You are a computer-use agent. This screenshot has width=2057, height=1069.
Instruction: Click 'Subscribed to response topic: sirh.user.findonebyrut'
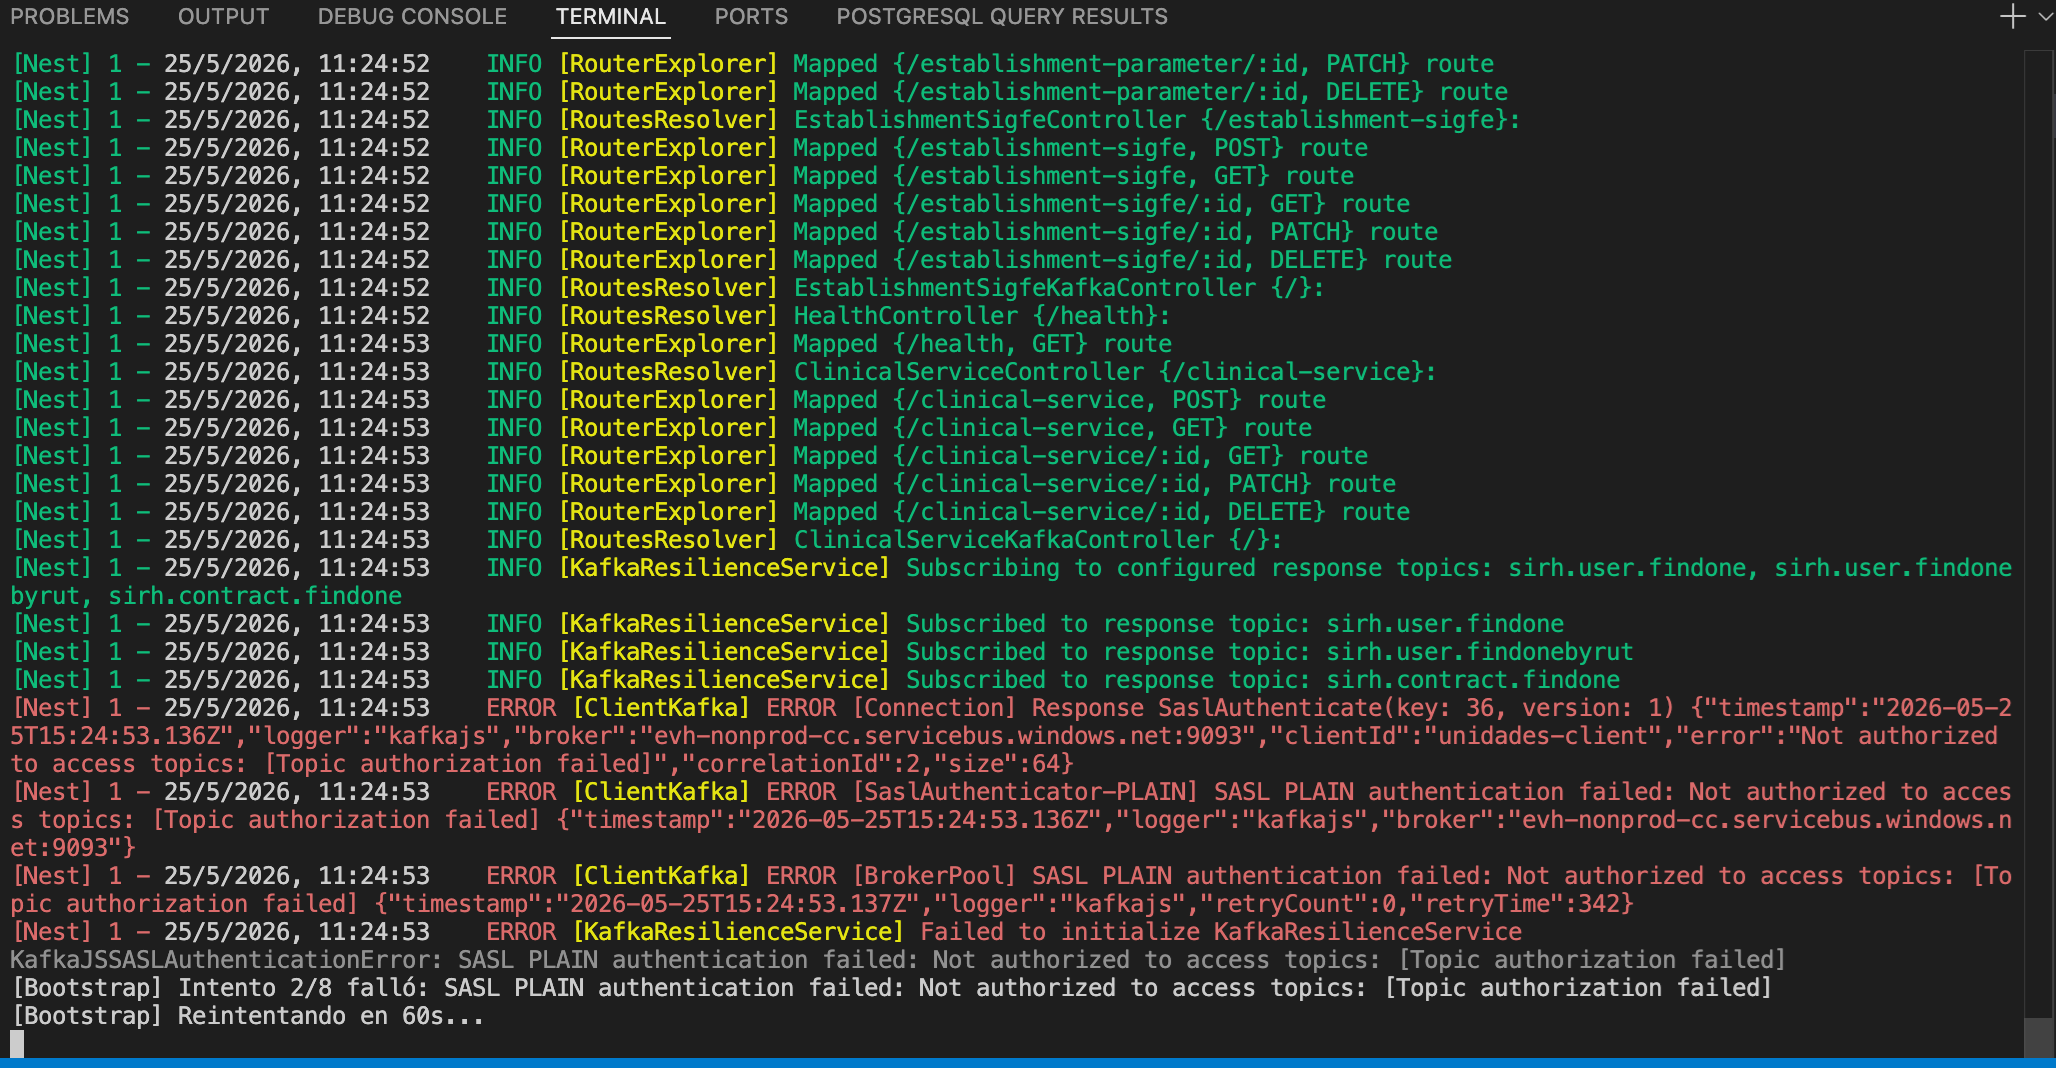pos(1269,652)
